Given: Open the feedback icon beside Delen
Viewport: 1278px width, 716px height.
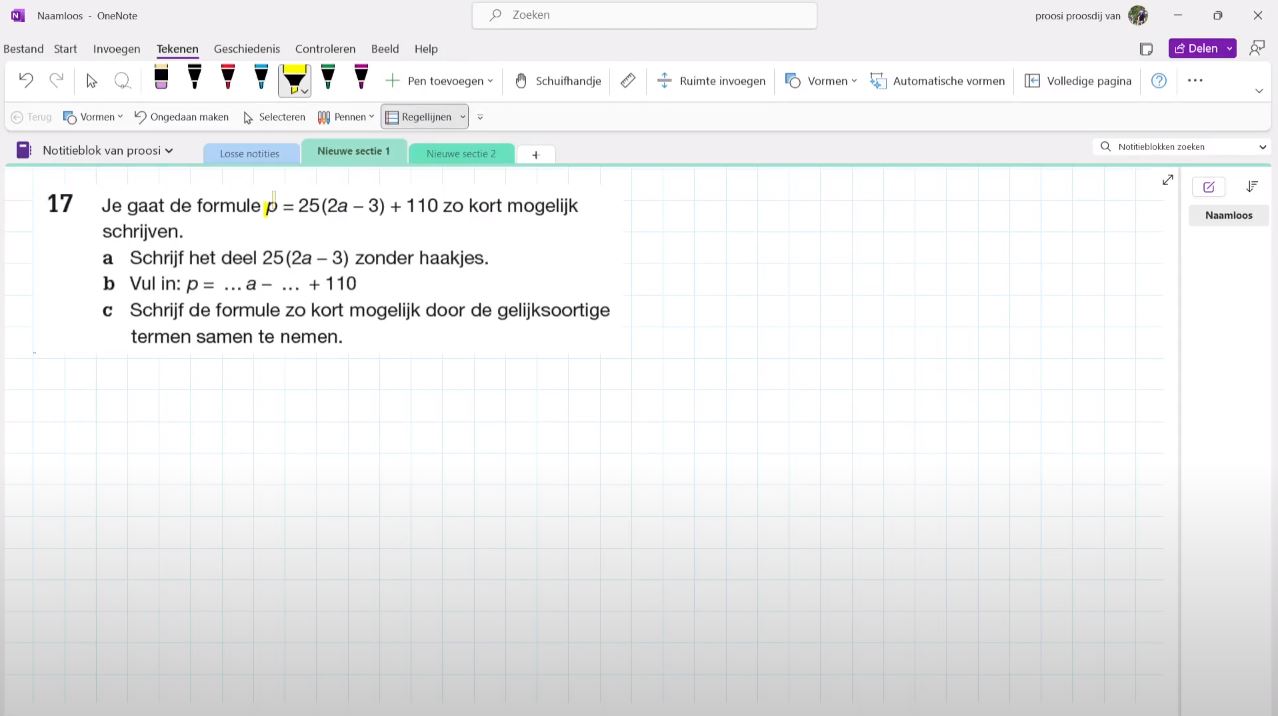Looking at the screenshot, I should 1257,48.
